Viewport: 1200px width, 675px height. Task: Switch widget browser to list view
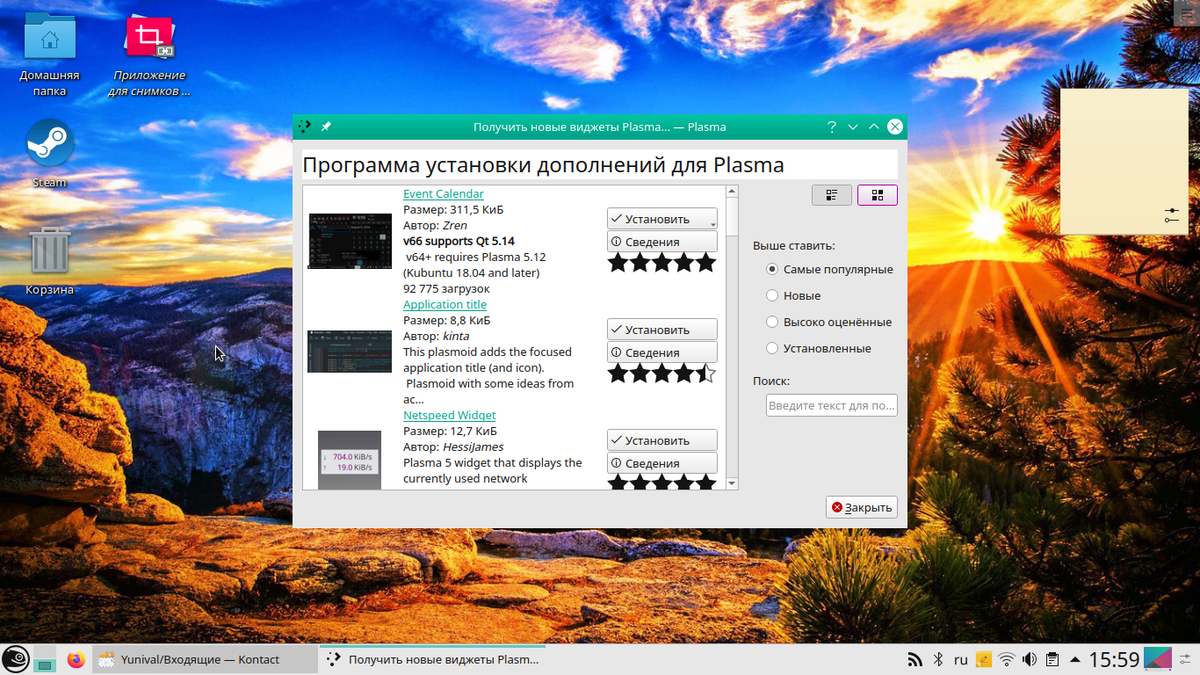[x=832, y=194]
